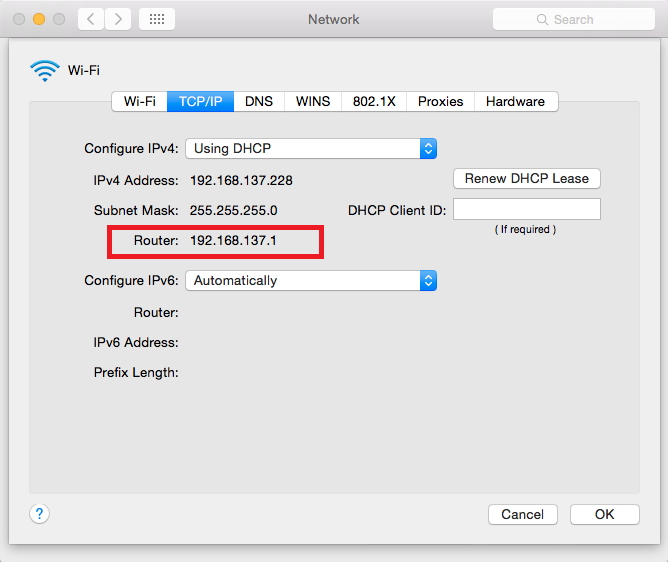The width and height of the screenshot is (668, 562).
Task: Click router address 192.168.137.1
Action: [x=233, y=240]
